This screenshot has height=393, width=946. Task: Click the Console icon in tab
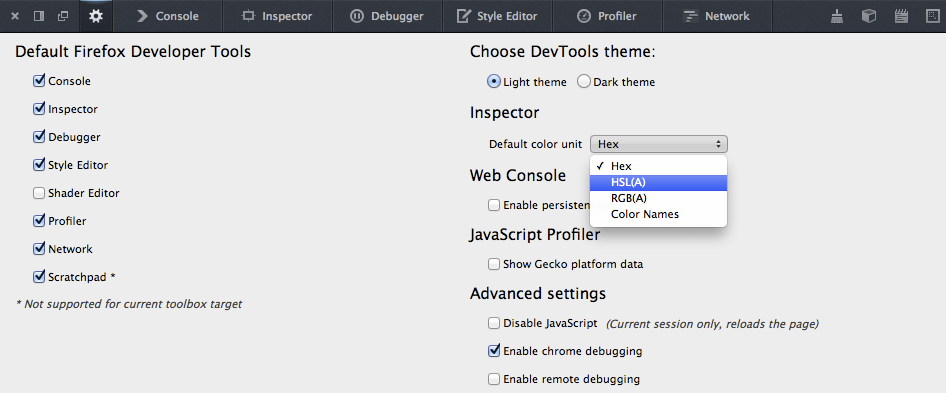pyautogui.click(x=142, y=16)
